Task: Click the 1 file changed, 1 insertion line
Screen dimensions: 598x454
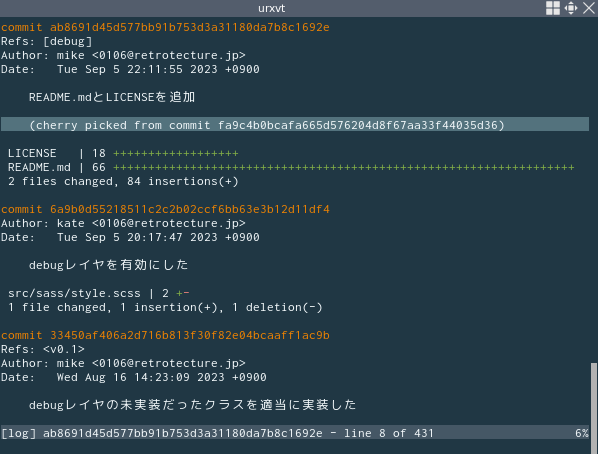Action: (x=165, y=307)
